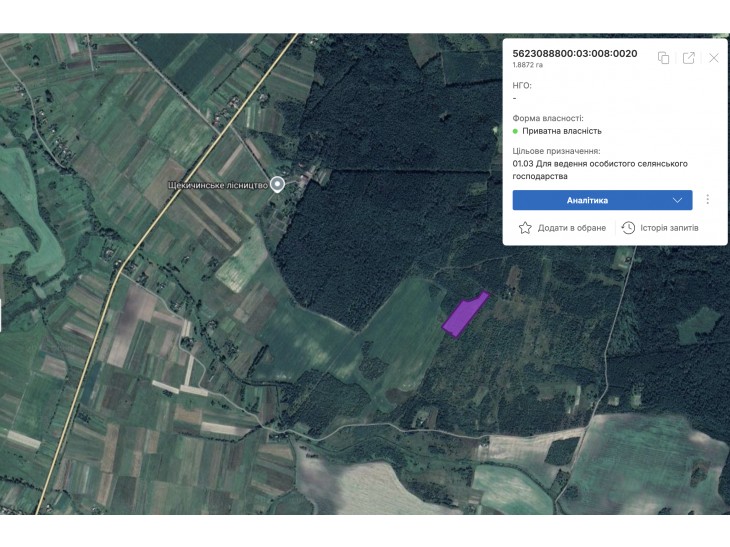Select cadastral number 5623088800:03:008:0020 text
Image resolution: width=730 pixels, height=547 pixels.
tap(575, 54)
